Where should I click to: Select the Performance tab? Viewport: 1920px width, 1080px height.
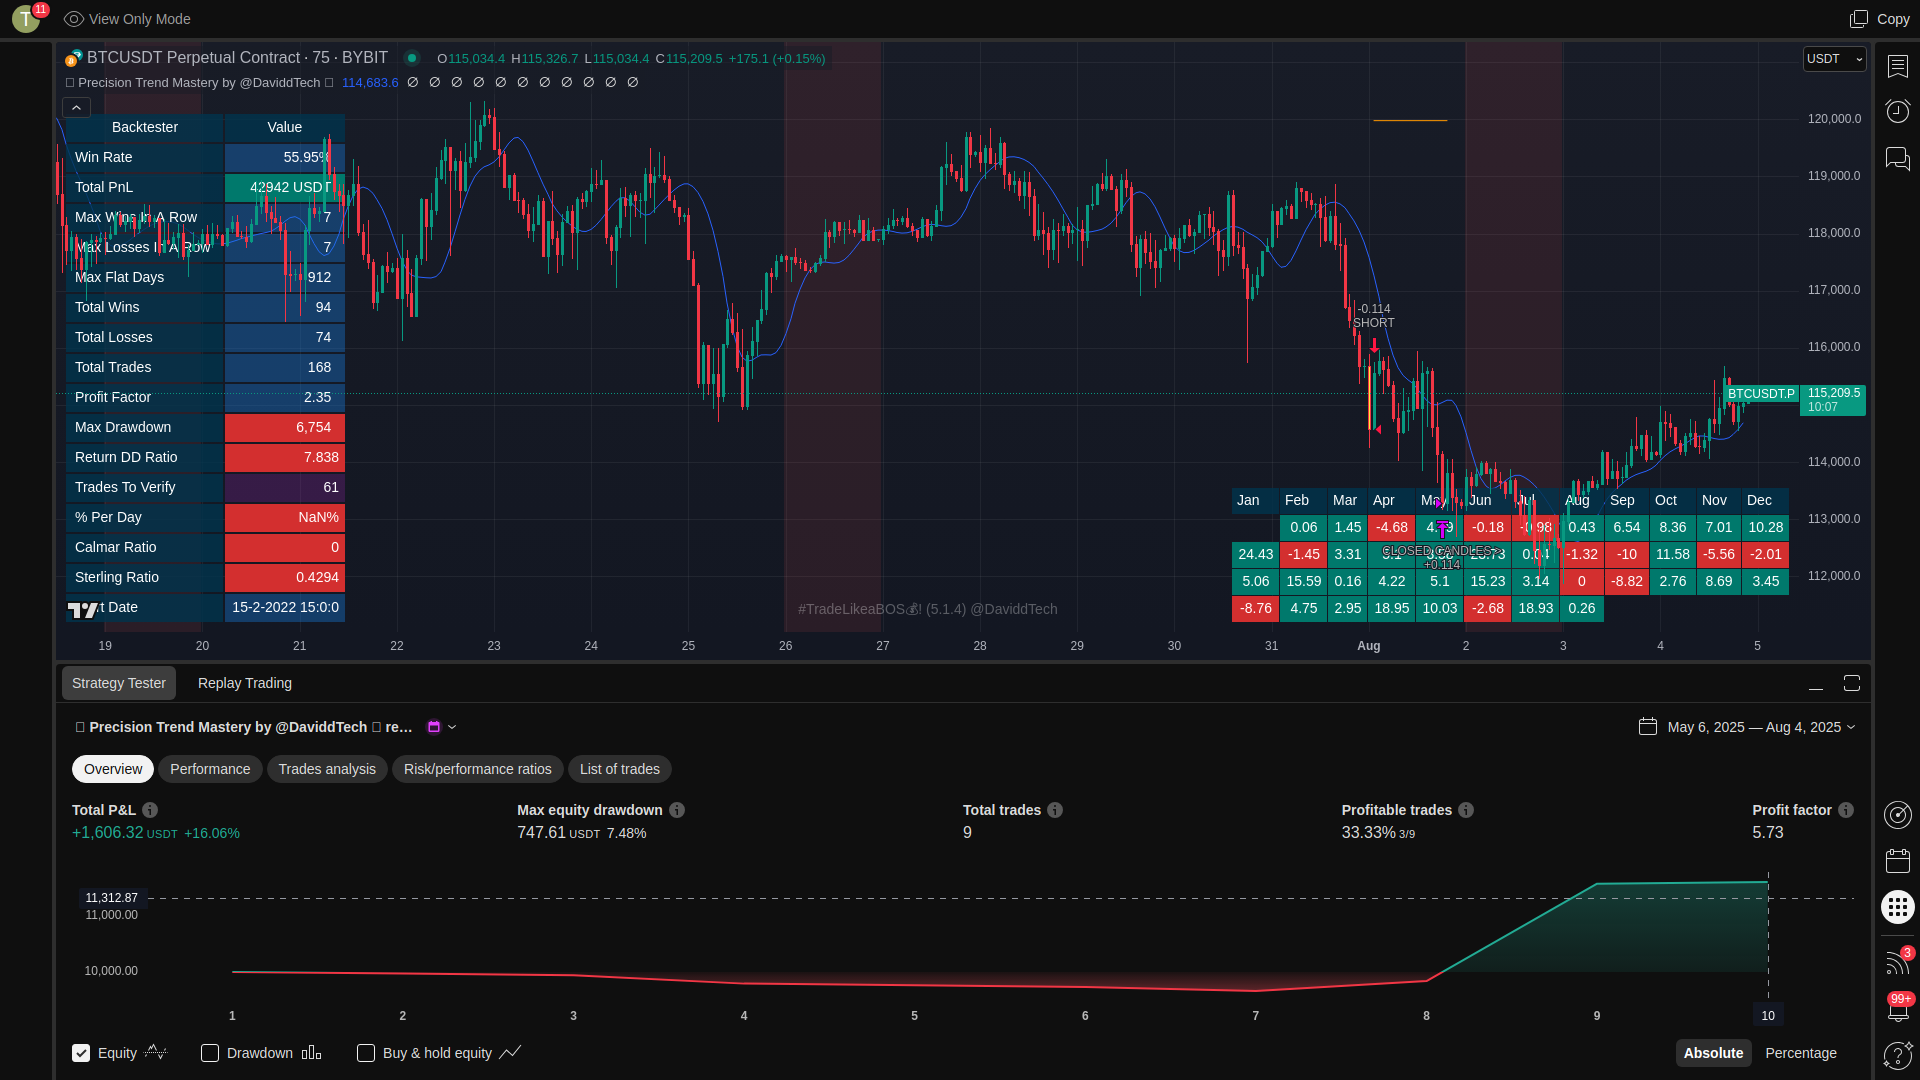(x=210, y=769)
